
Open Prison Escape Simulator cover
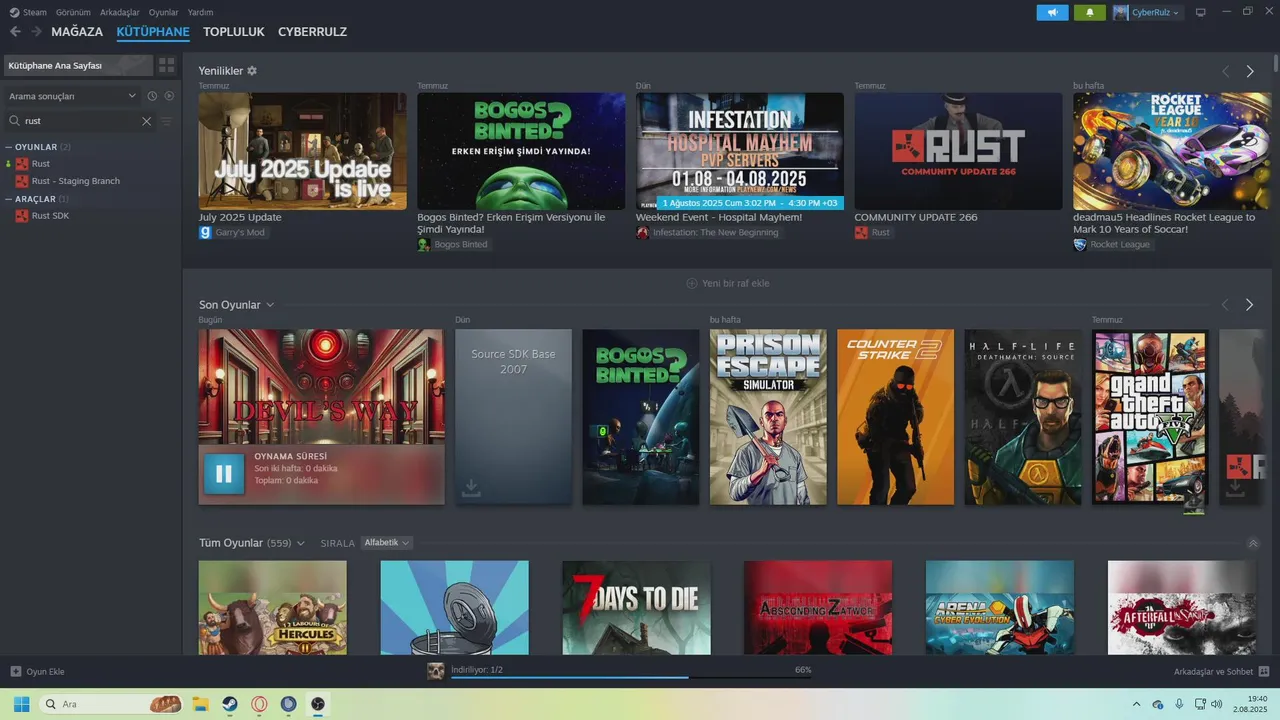point(768,417)
